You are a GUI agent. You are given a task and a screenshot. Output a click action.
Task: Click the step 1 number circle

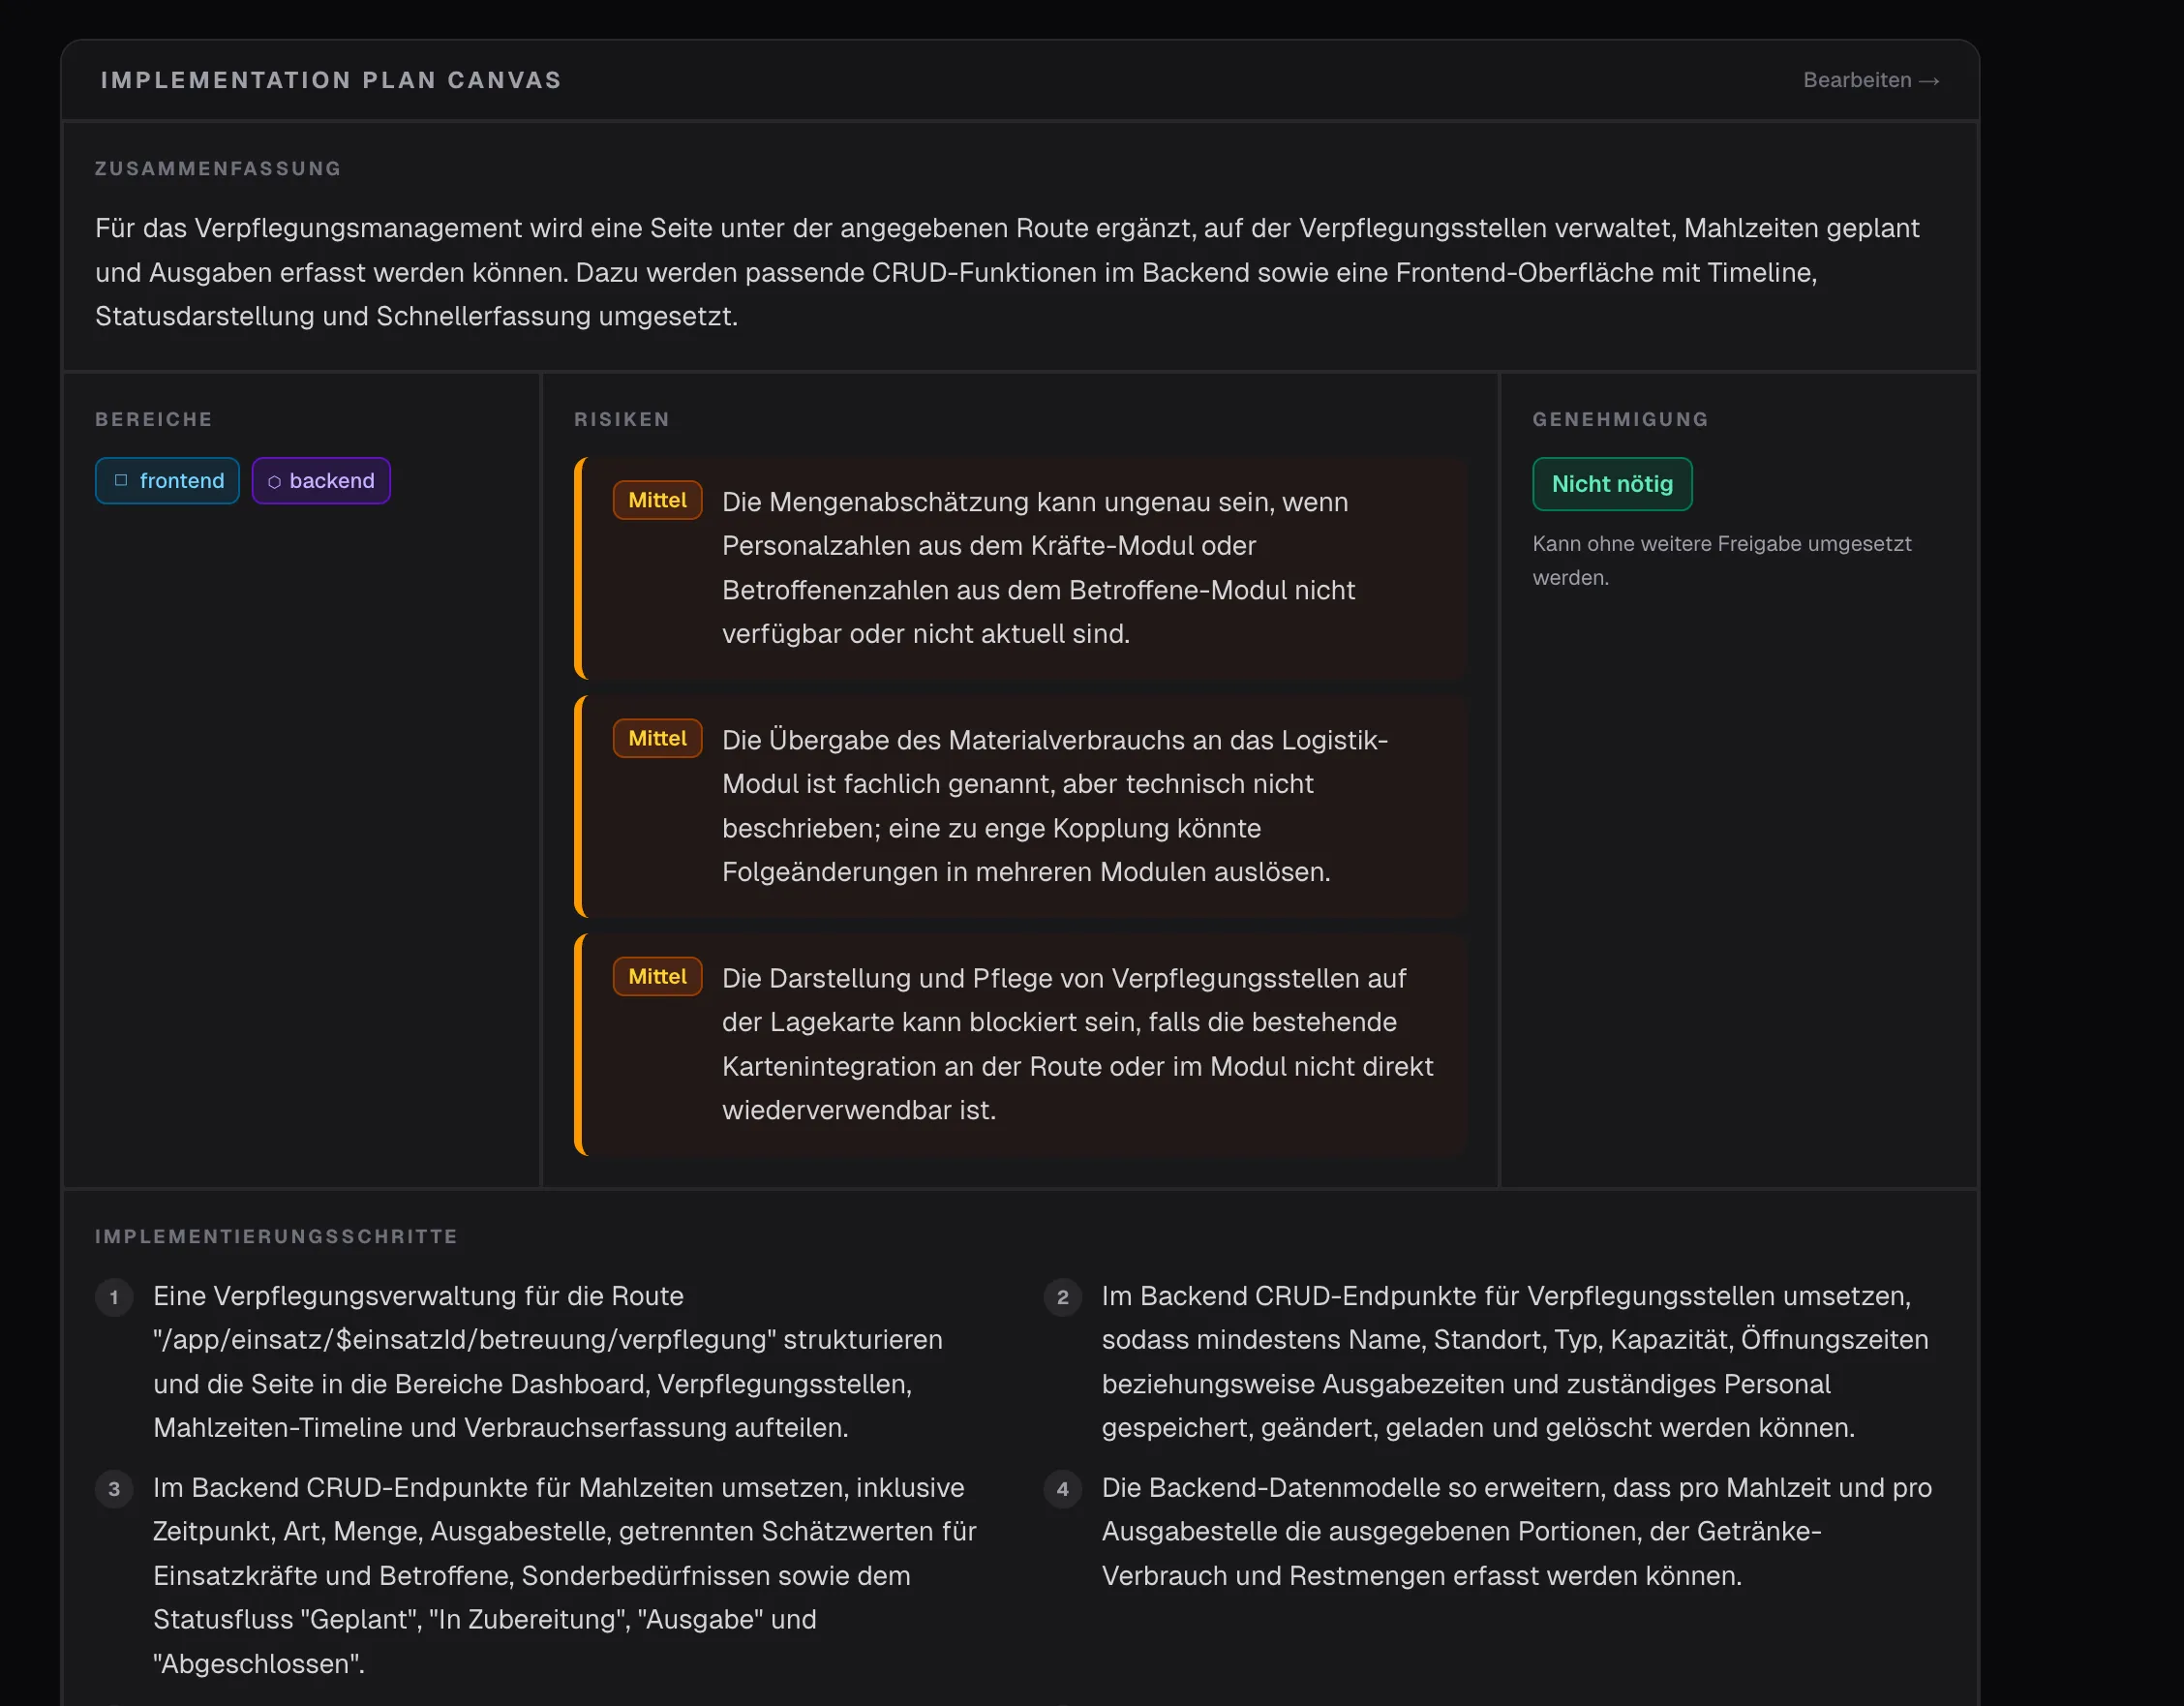114,1297
